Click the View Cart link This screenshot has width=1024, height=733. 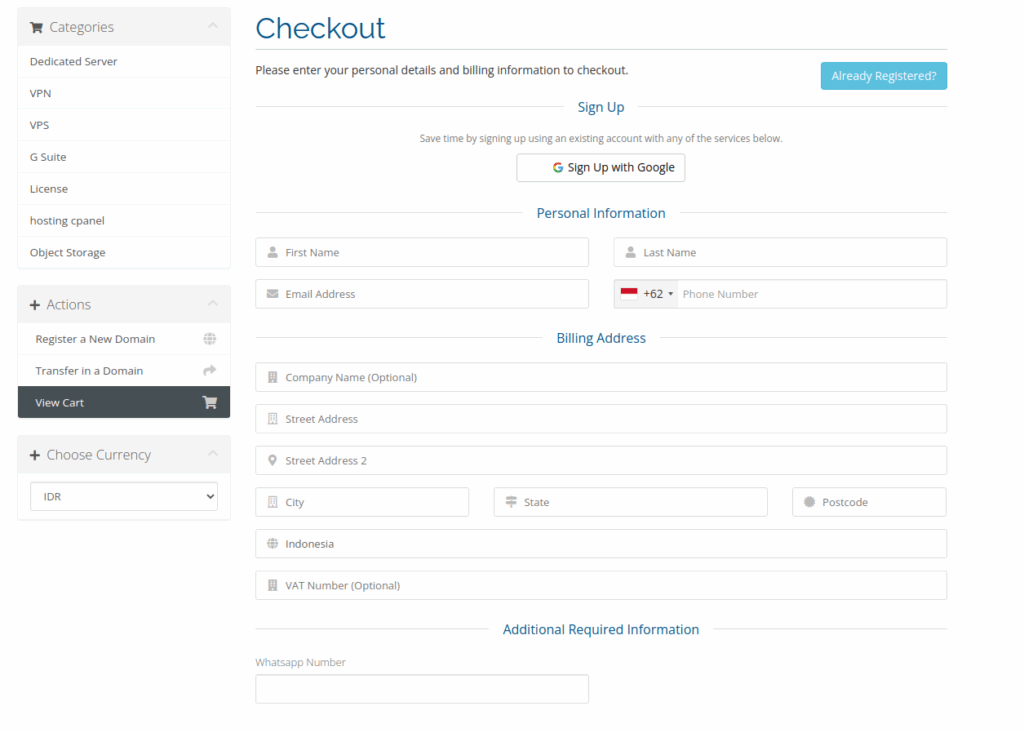click(124, 402)
